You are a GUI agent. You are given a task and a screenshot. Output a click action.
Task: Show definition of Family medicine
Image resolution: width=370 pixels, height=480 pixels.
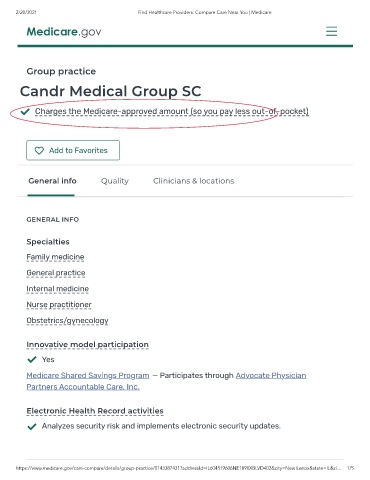[55, 257]
